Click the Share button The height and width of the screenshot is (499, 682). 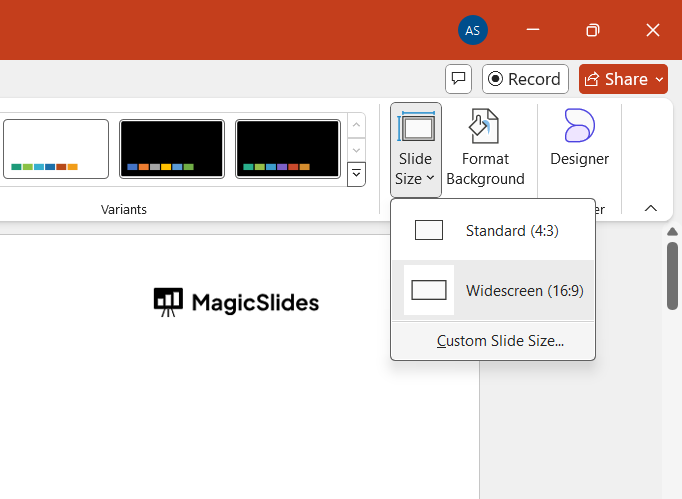click(615, 79)
